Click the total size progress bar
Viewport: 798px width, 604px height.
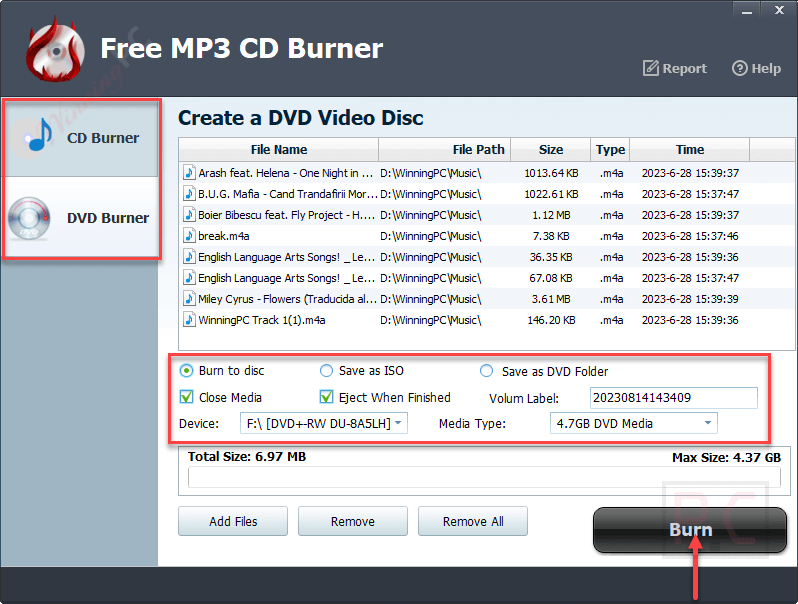[x=484, y=477]
